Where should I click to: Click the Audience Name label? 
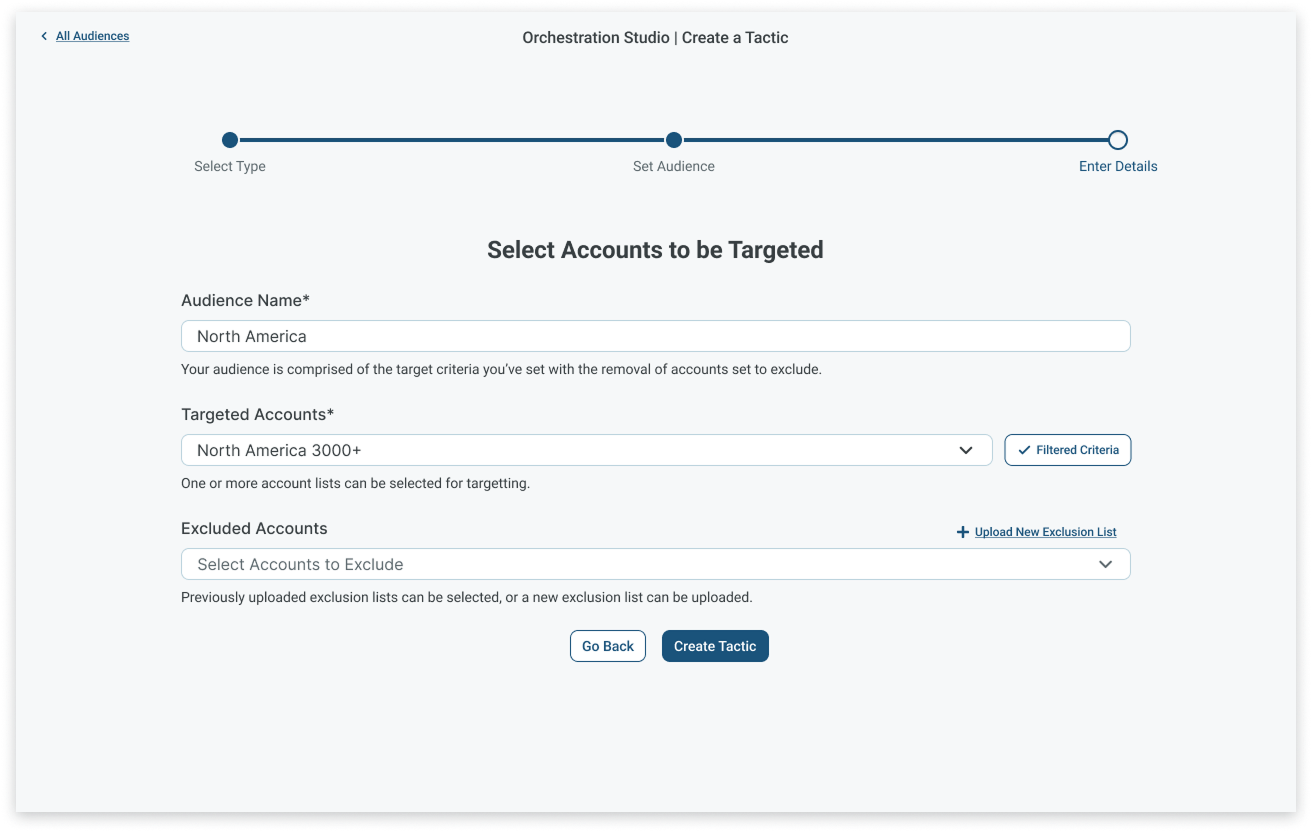246,300
